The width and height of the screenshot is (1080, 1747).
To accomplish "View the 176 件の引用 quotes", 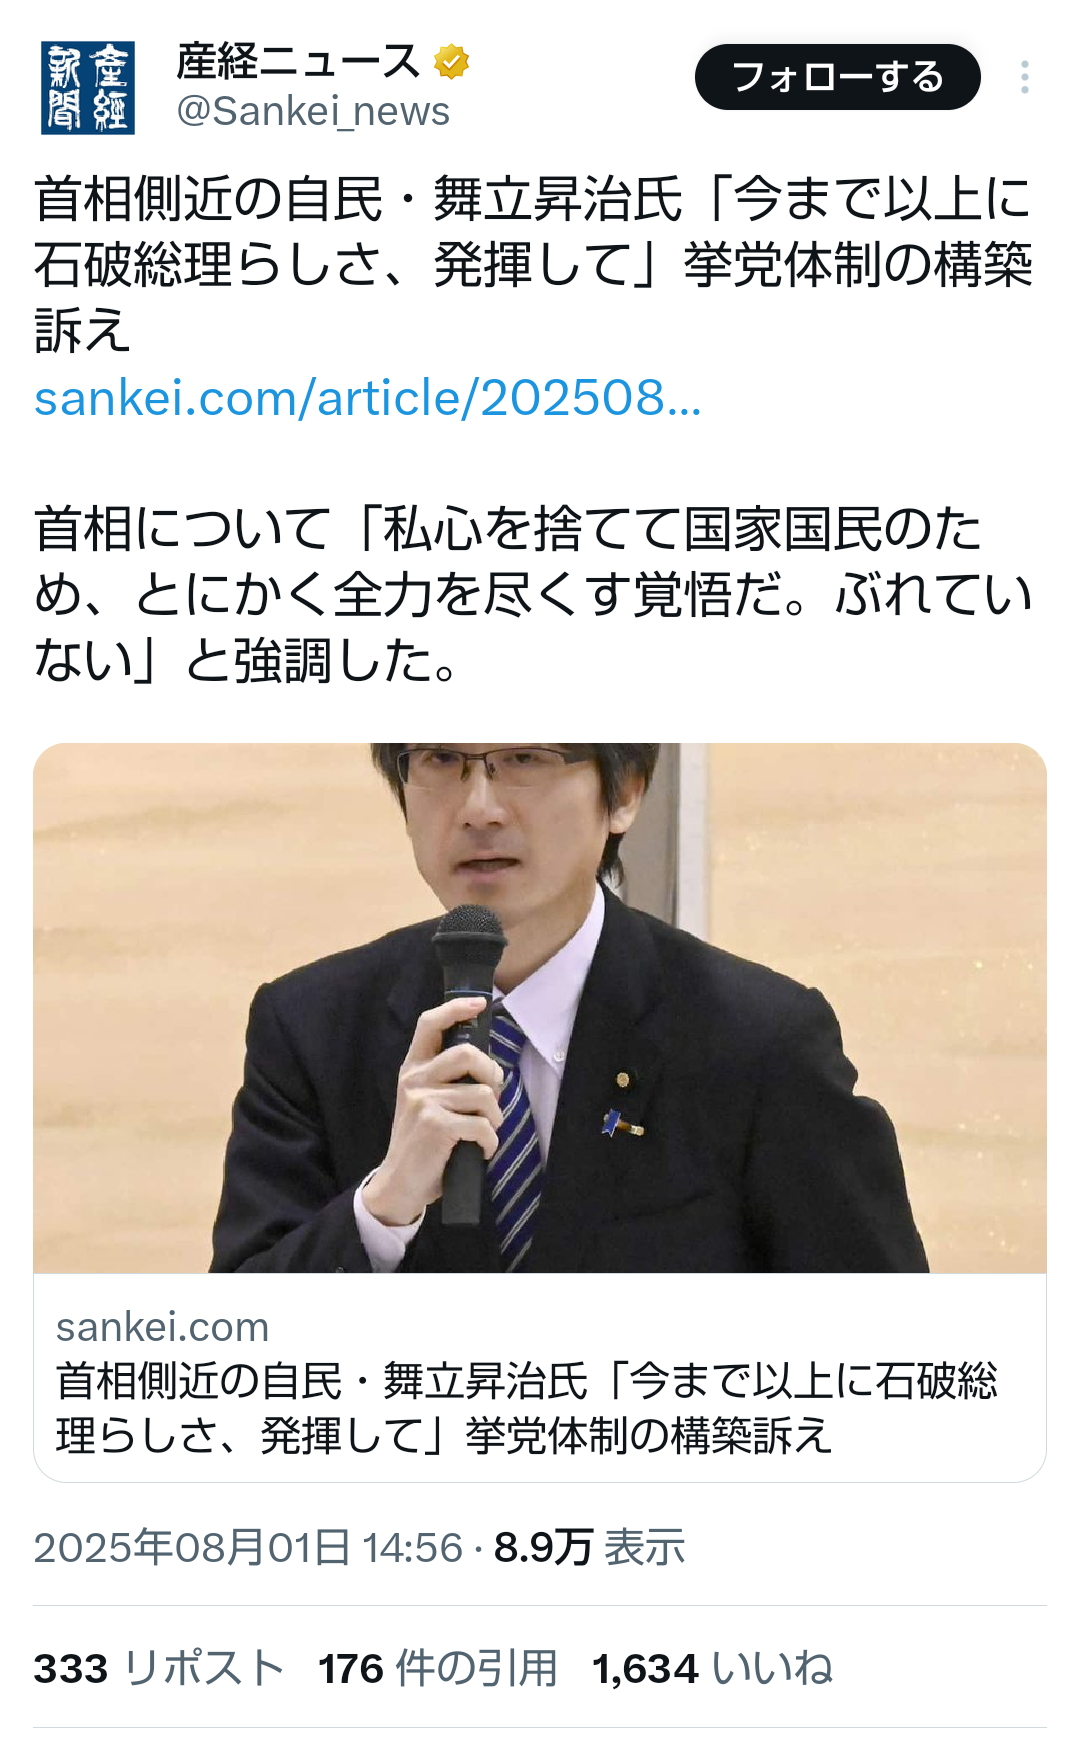I will tap(437, 1668).
